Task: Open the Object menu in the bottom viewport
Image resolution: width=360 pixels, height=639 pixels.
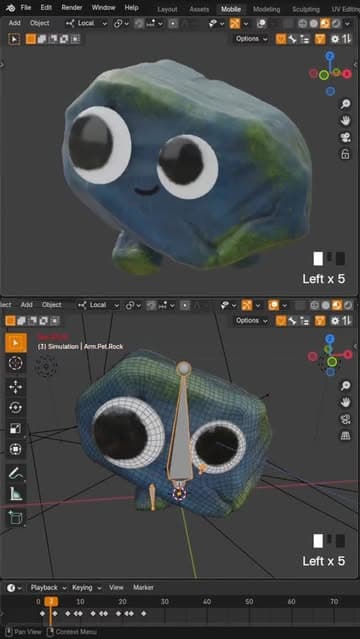Action: [52, 305]
